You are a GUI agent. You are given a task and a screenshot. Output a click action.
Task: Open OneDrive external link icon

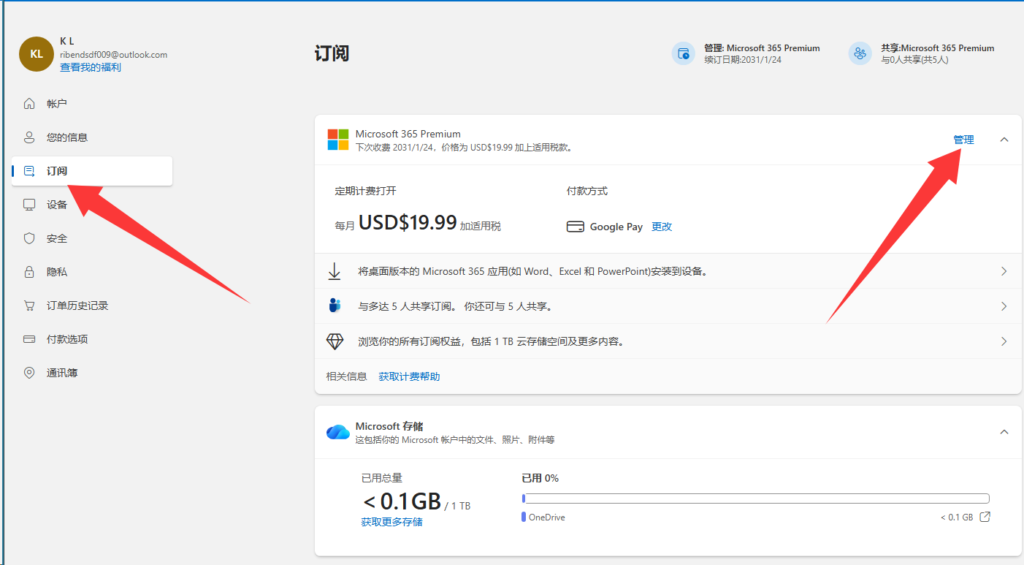pyautogui.click(x=984, y=517)
